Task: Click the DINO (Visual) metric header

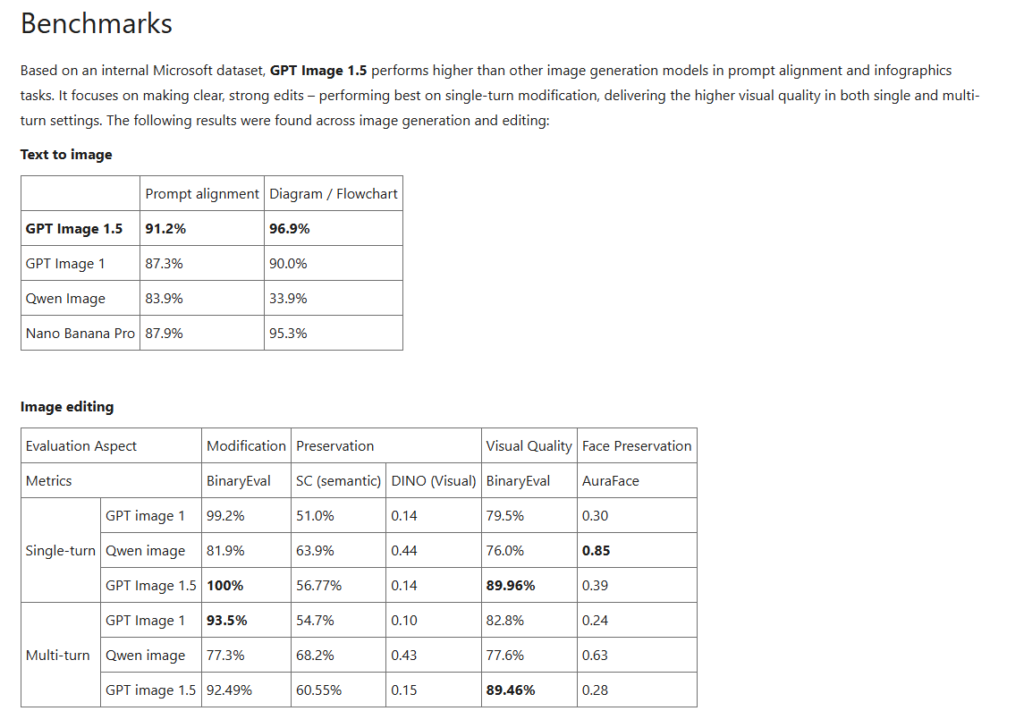Action: (x=433, y=481)
